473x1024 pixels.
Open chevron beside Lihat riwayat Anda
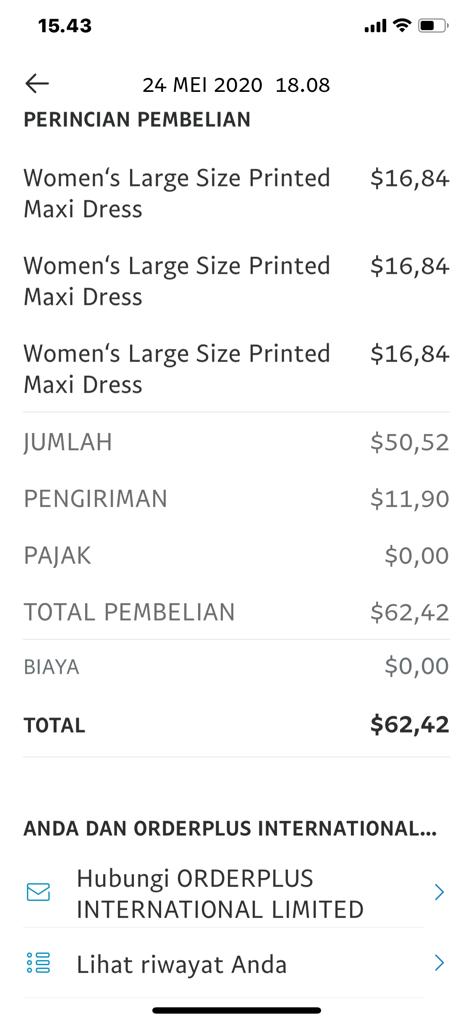439,963
